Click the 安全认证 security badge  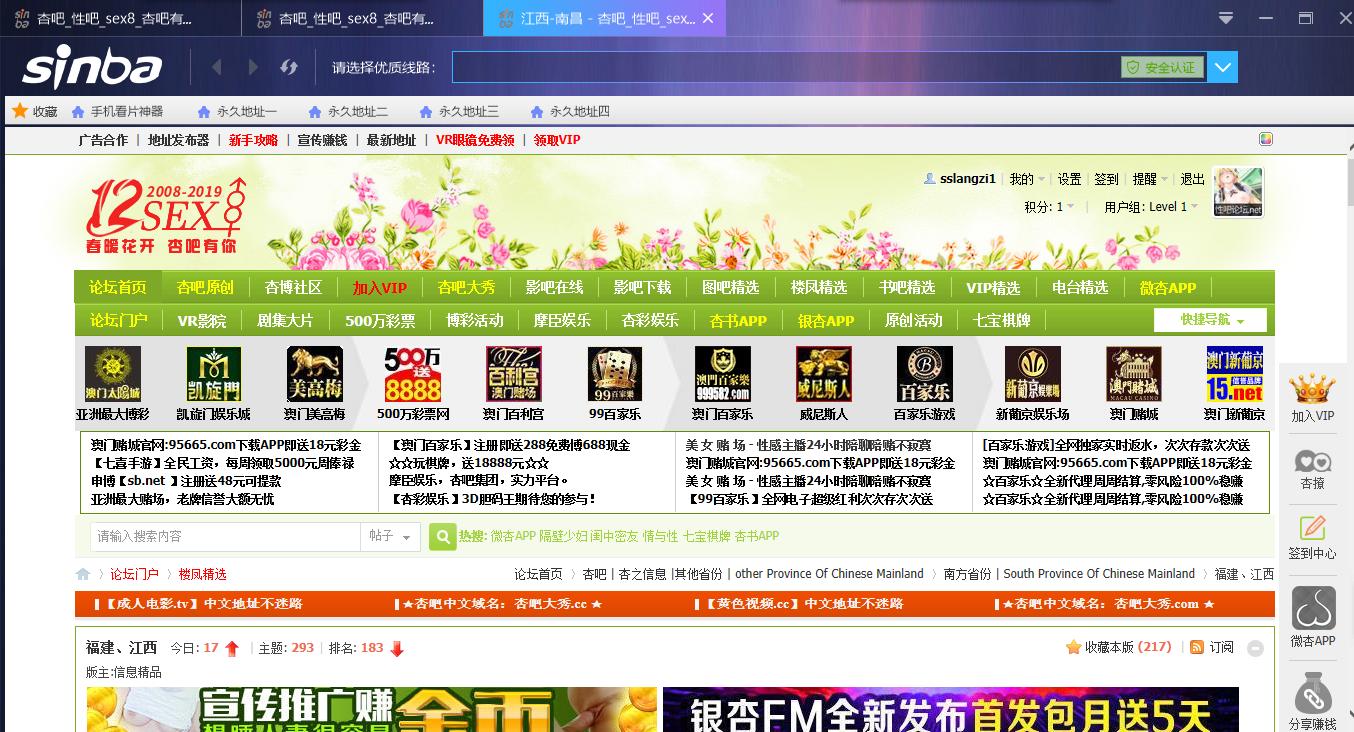point(1161,67)
